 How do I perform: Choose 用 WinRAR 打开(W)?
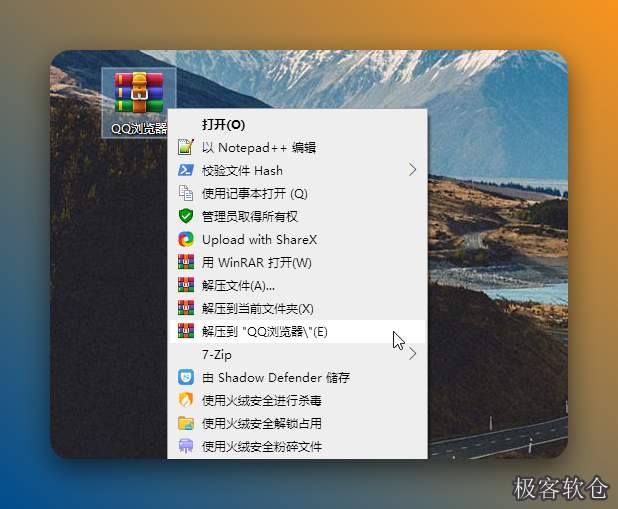(x=298, y=262)
